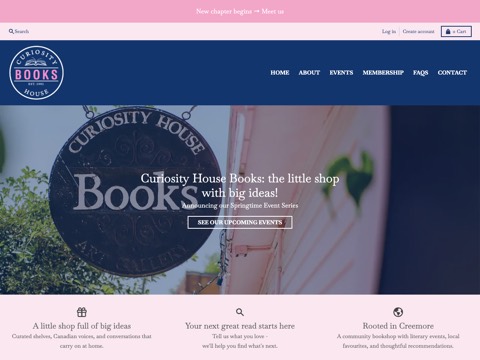Screen dimensions: 480x360
Task: Open the About menu item
Action: 309,73
